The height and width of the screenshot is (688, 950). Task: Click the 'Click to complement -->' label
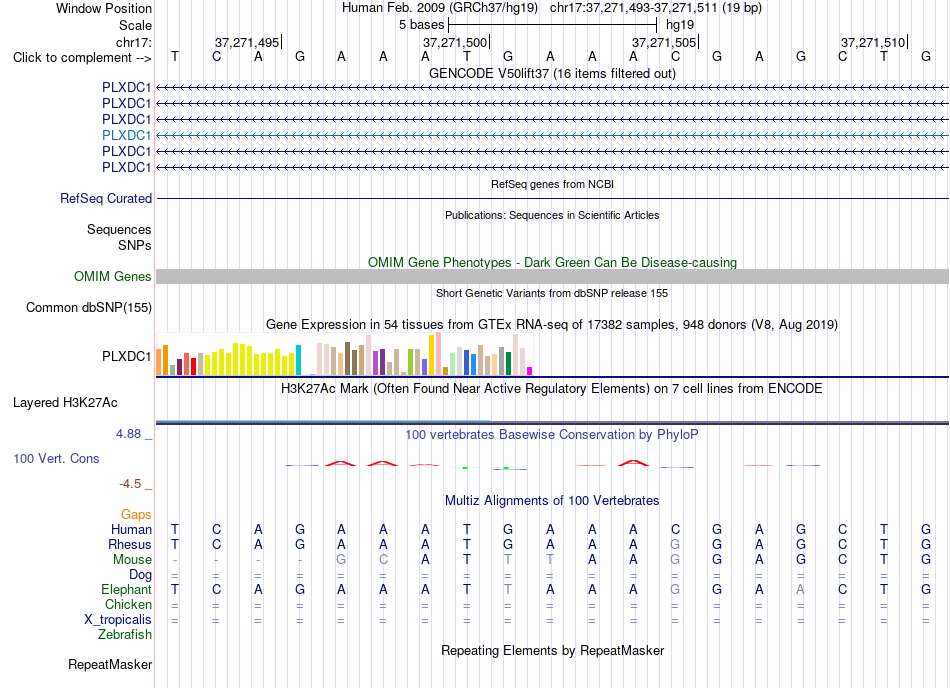(x=82, y=58)
